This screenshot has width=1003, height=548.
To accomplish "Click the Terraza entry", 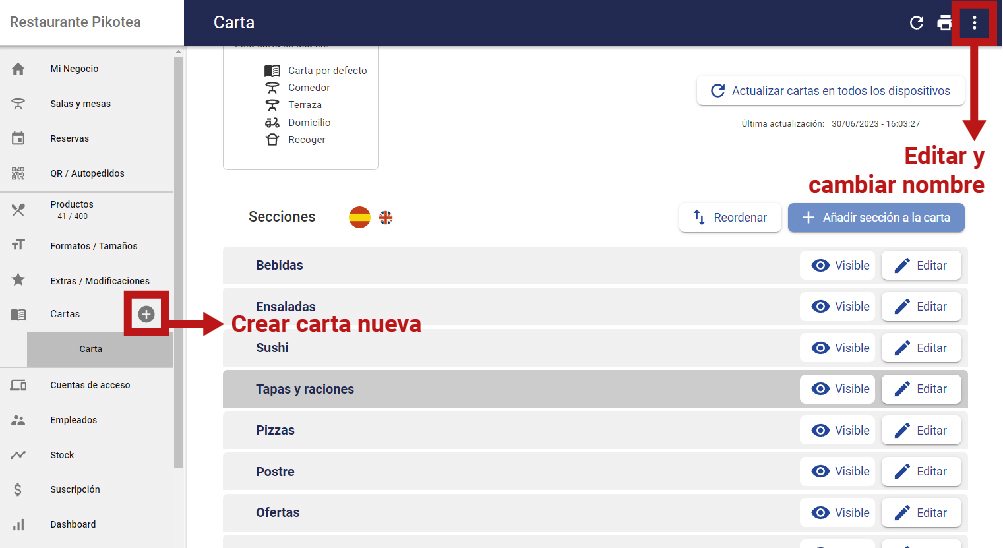I will pos(294,105).
